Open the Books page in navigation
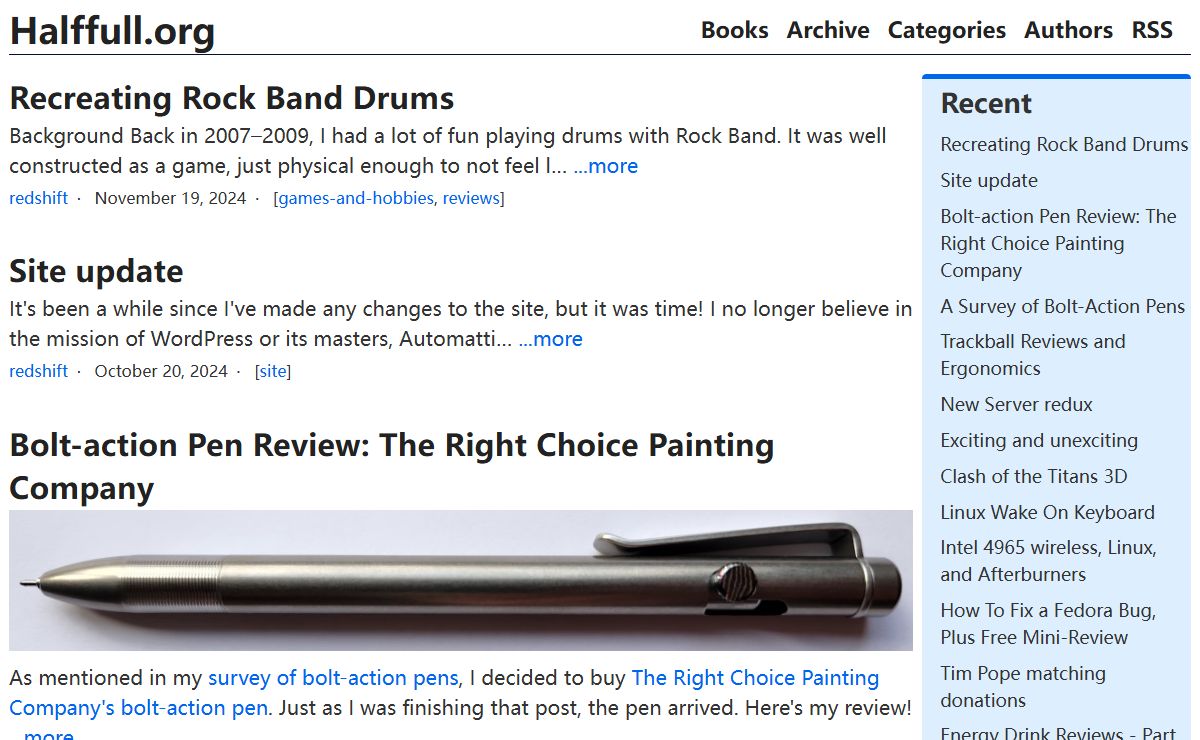The height and width of the screenshot is (740, 1200). tap(734, 30)
